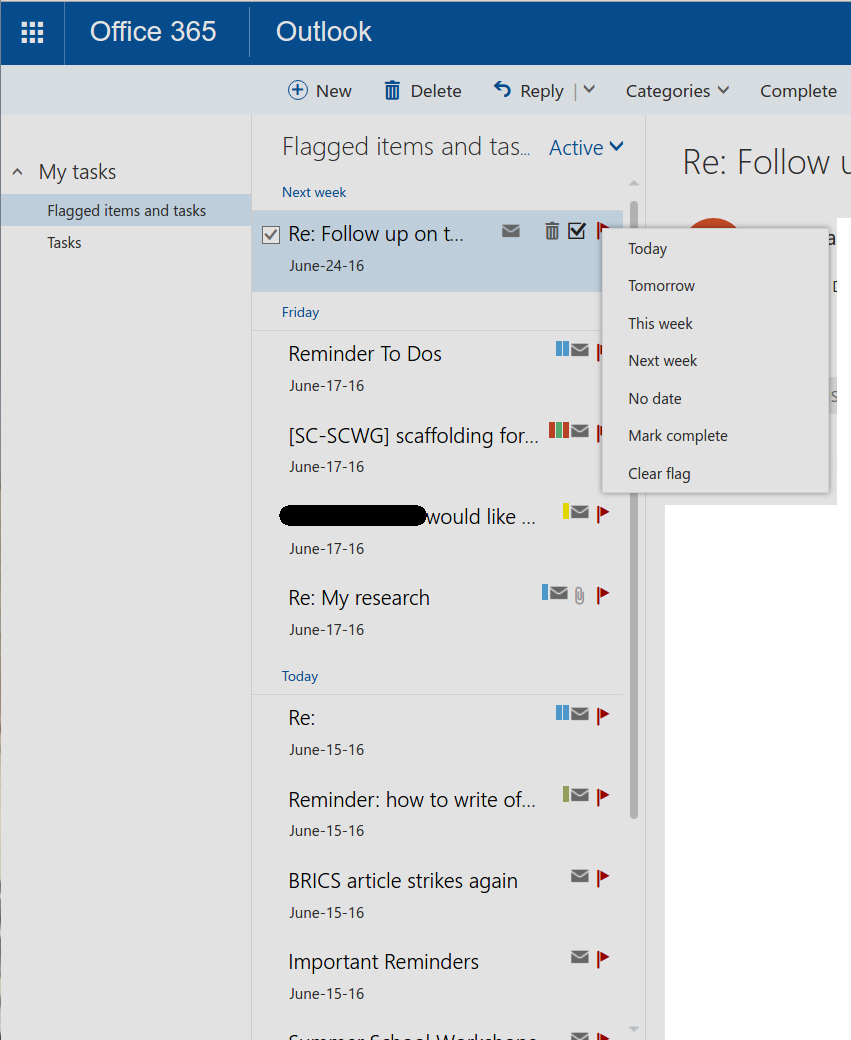Click the envelope icon on 'would like' item

(x=580, y=512)
